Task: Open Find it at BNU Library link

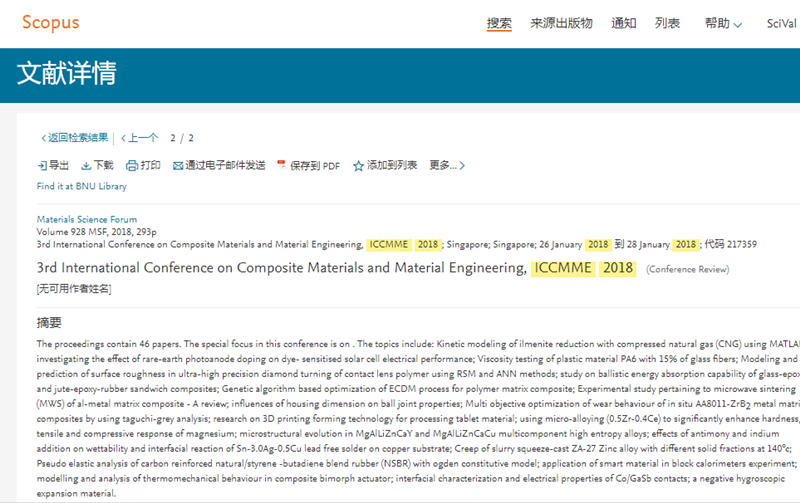Action: click(82, 186)
